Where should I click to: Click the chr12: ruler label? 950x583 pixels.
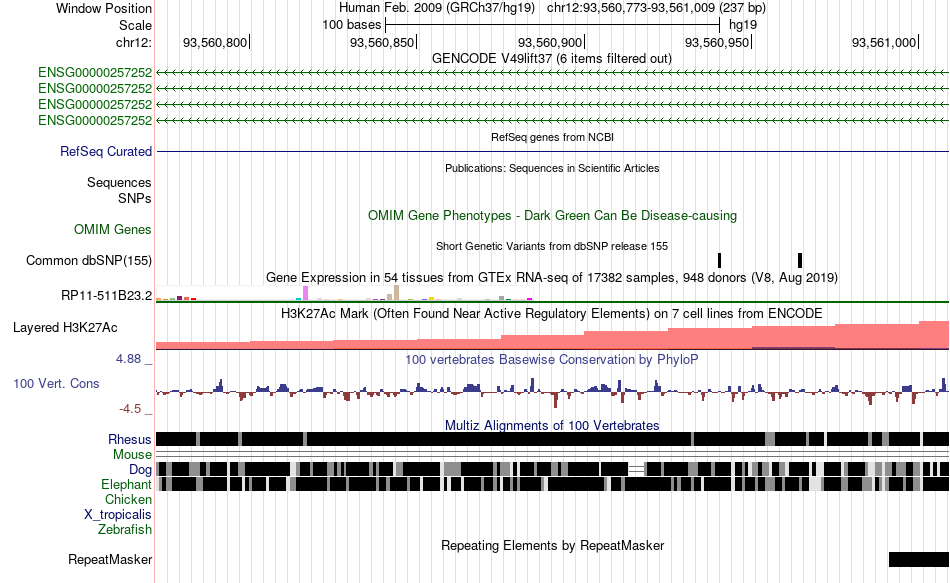pyautogui.click(x=134, y=42)
